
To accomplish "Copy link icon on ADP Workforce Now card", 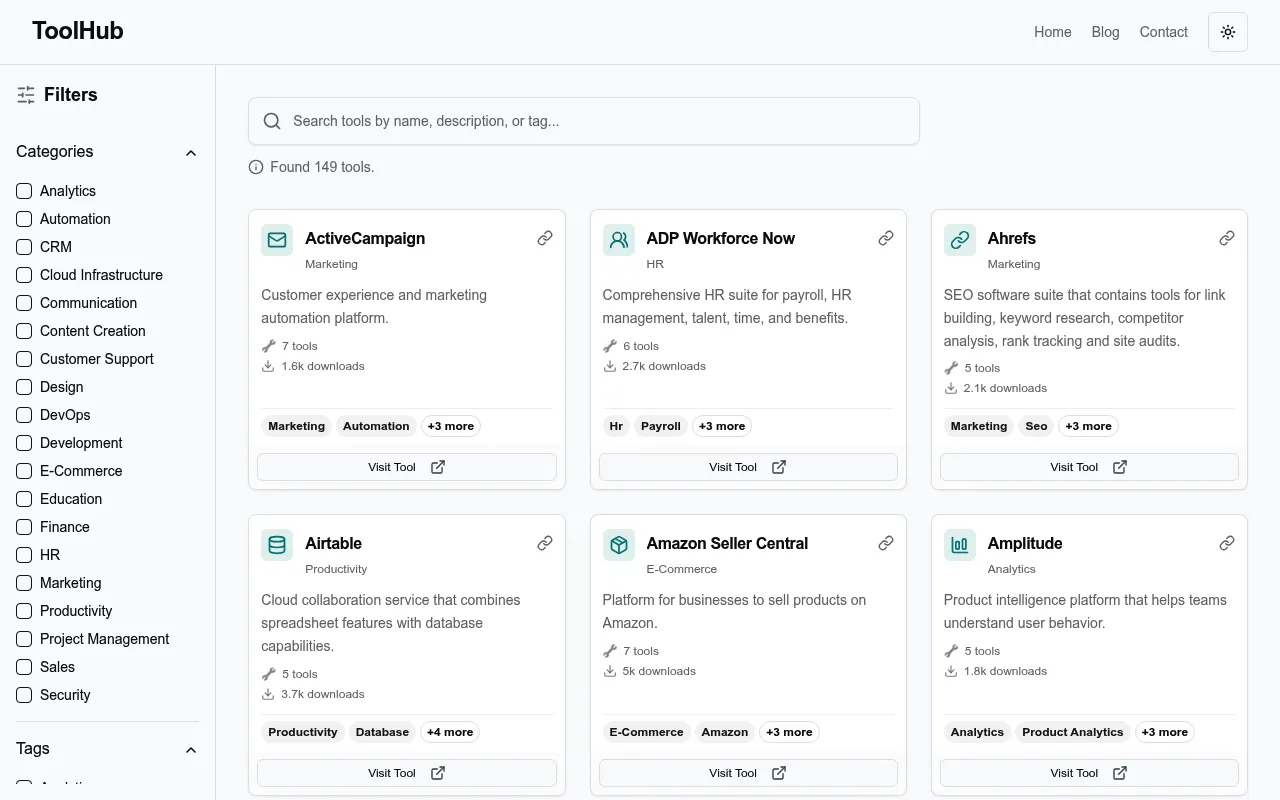I will [886, 238].
